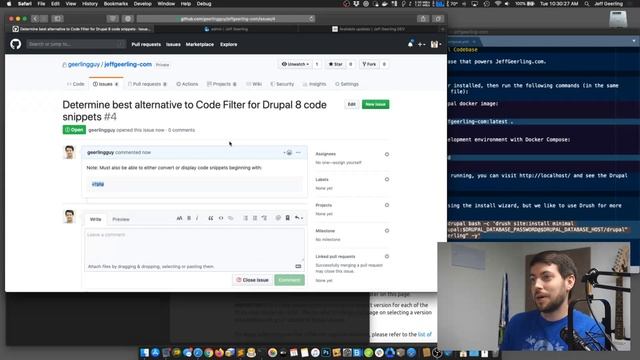Expand the plus create-new menu
Viewport: 640px width, 360px height.
421,44
